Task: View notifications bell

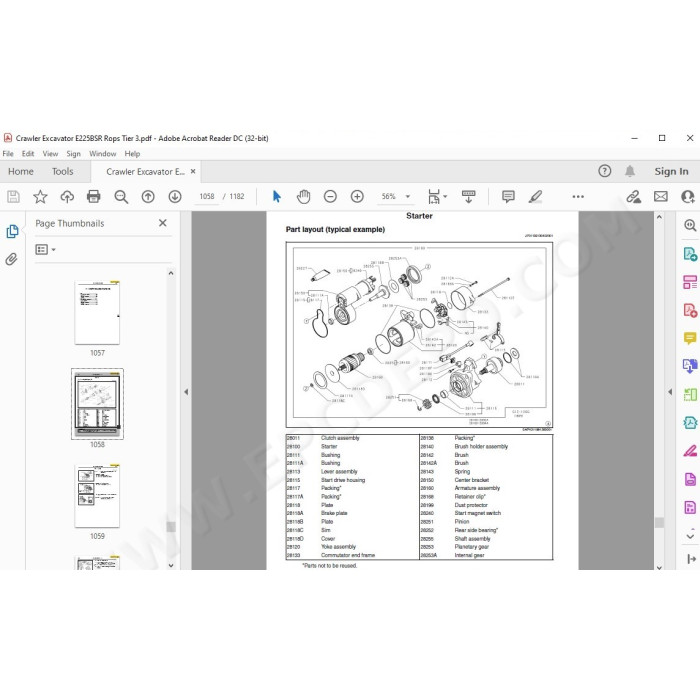Action: pos(630,171)
